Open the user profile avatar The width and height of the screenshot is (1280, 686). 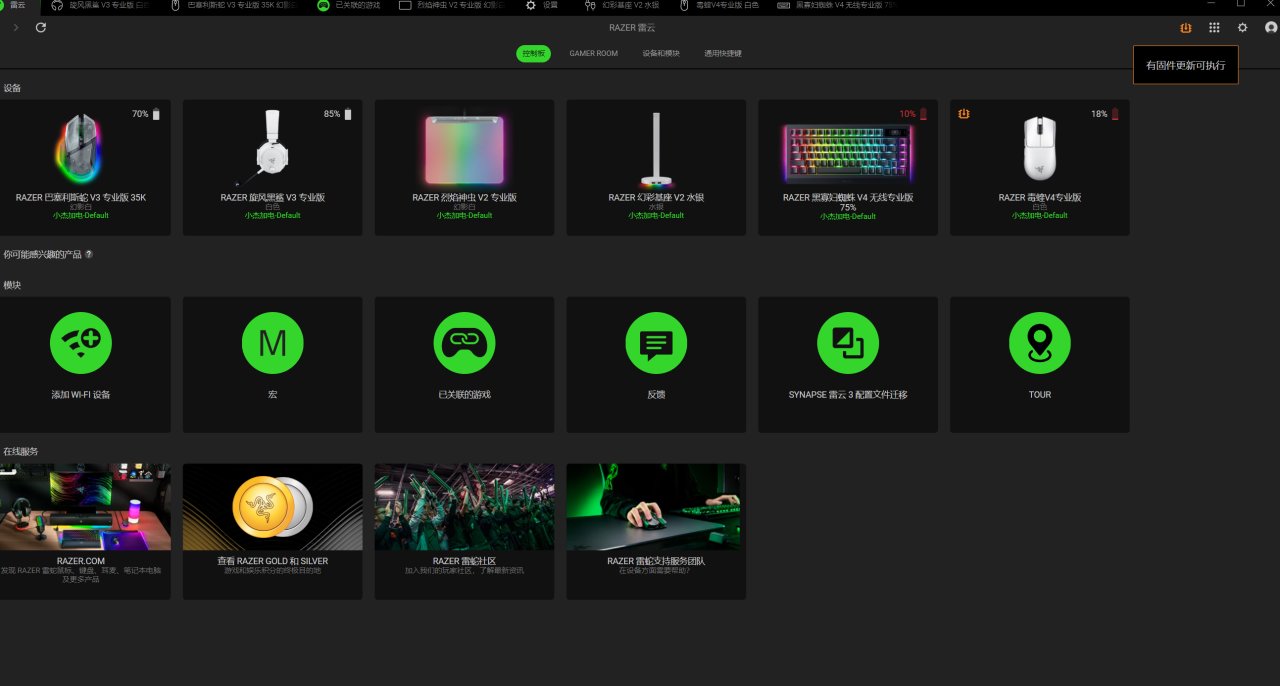coord(1271,28)
